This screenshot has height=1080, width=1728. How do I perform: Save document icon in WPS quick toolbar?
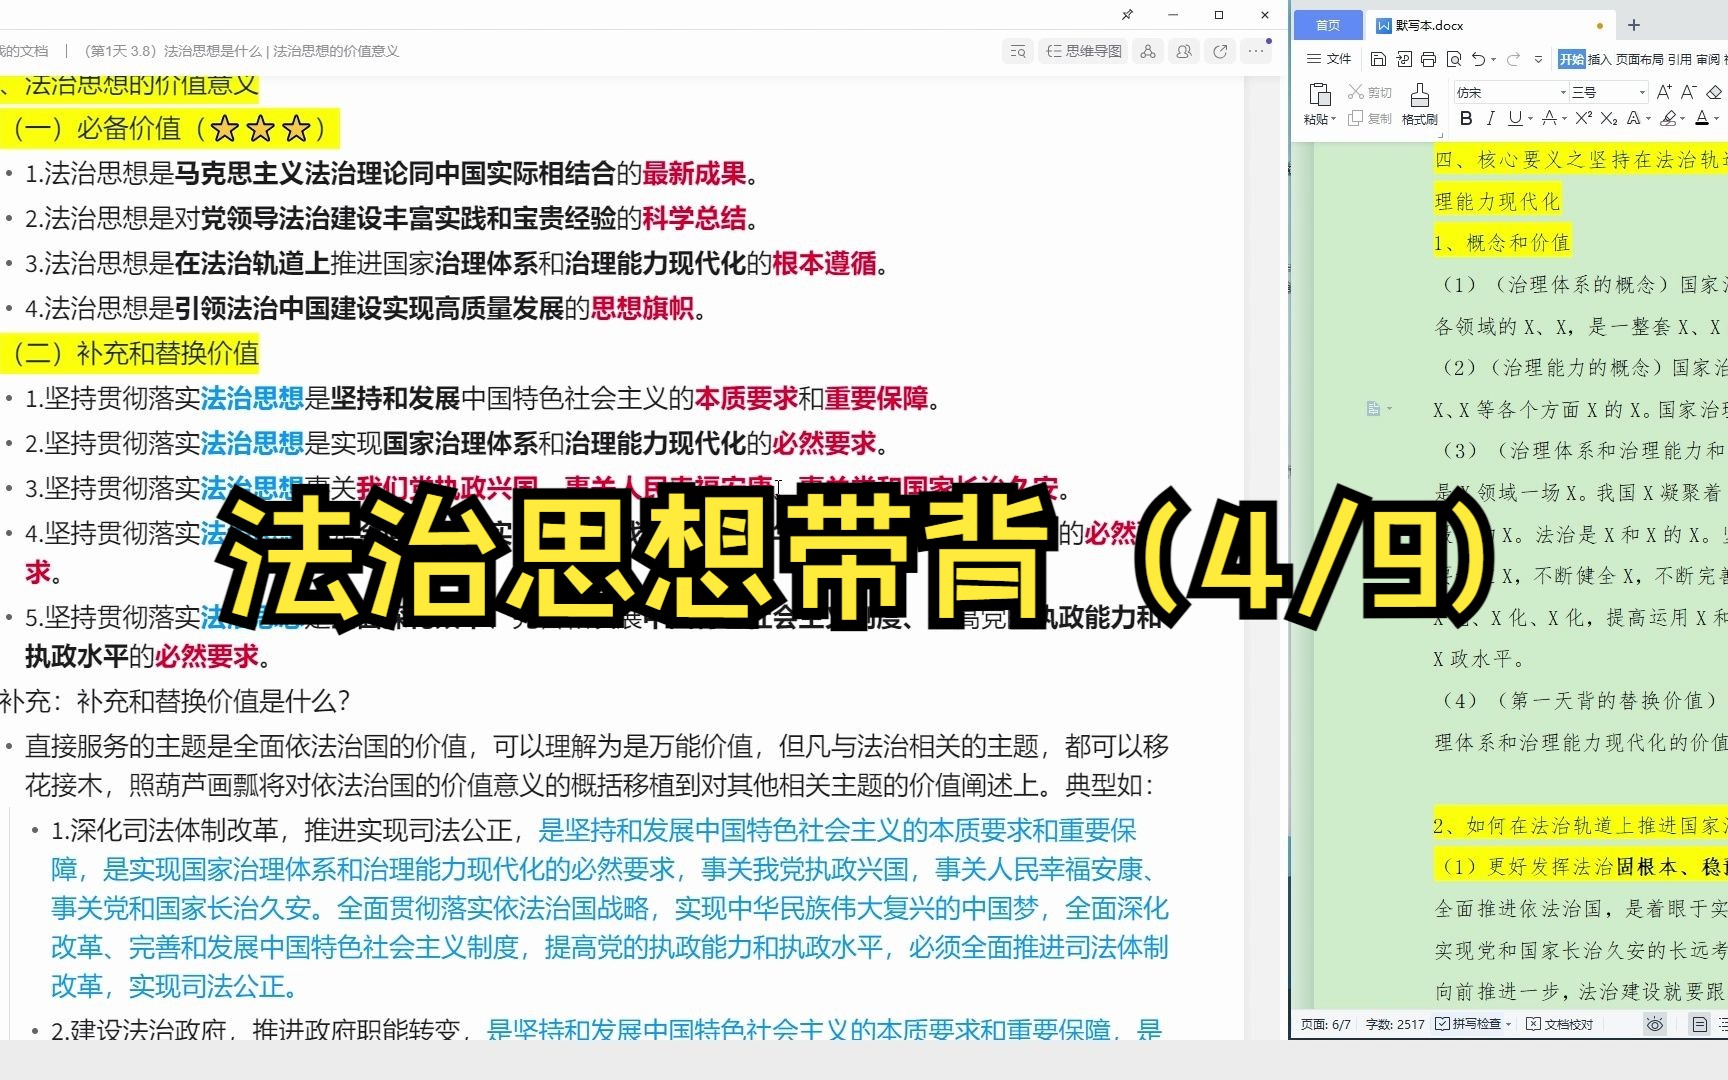(1378, 59)
